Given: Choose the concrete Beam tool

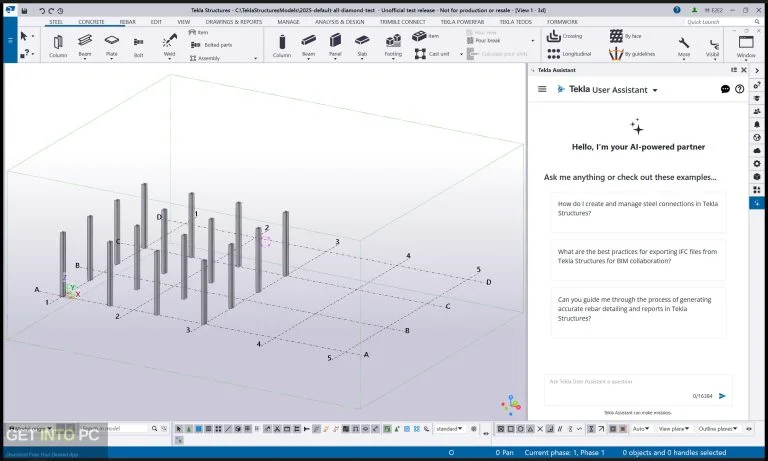Looking at the screenshot, I should tap(309, 44).
